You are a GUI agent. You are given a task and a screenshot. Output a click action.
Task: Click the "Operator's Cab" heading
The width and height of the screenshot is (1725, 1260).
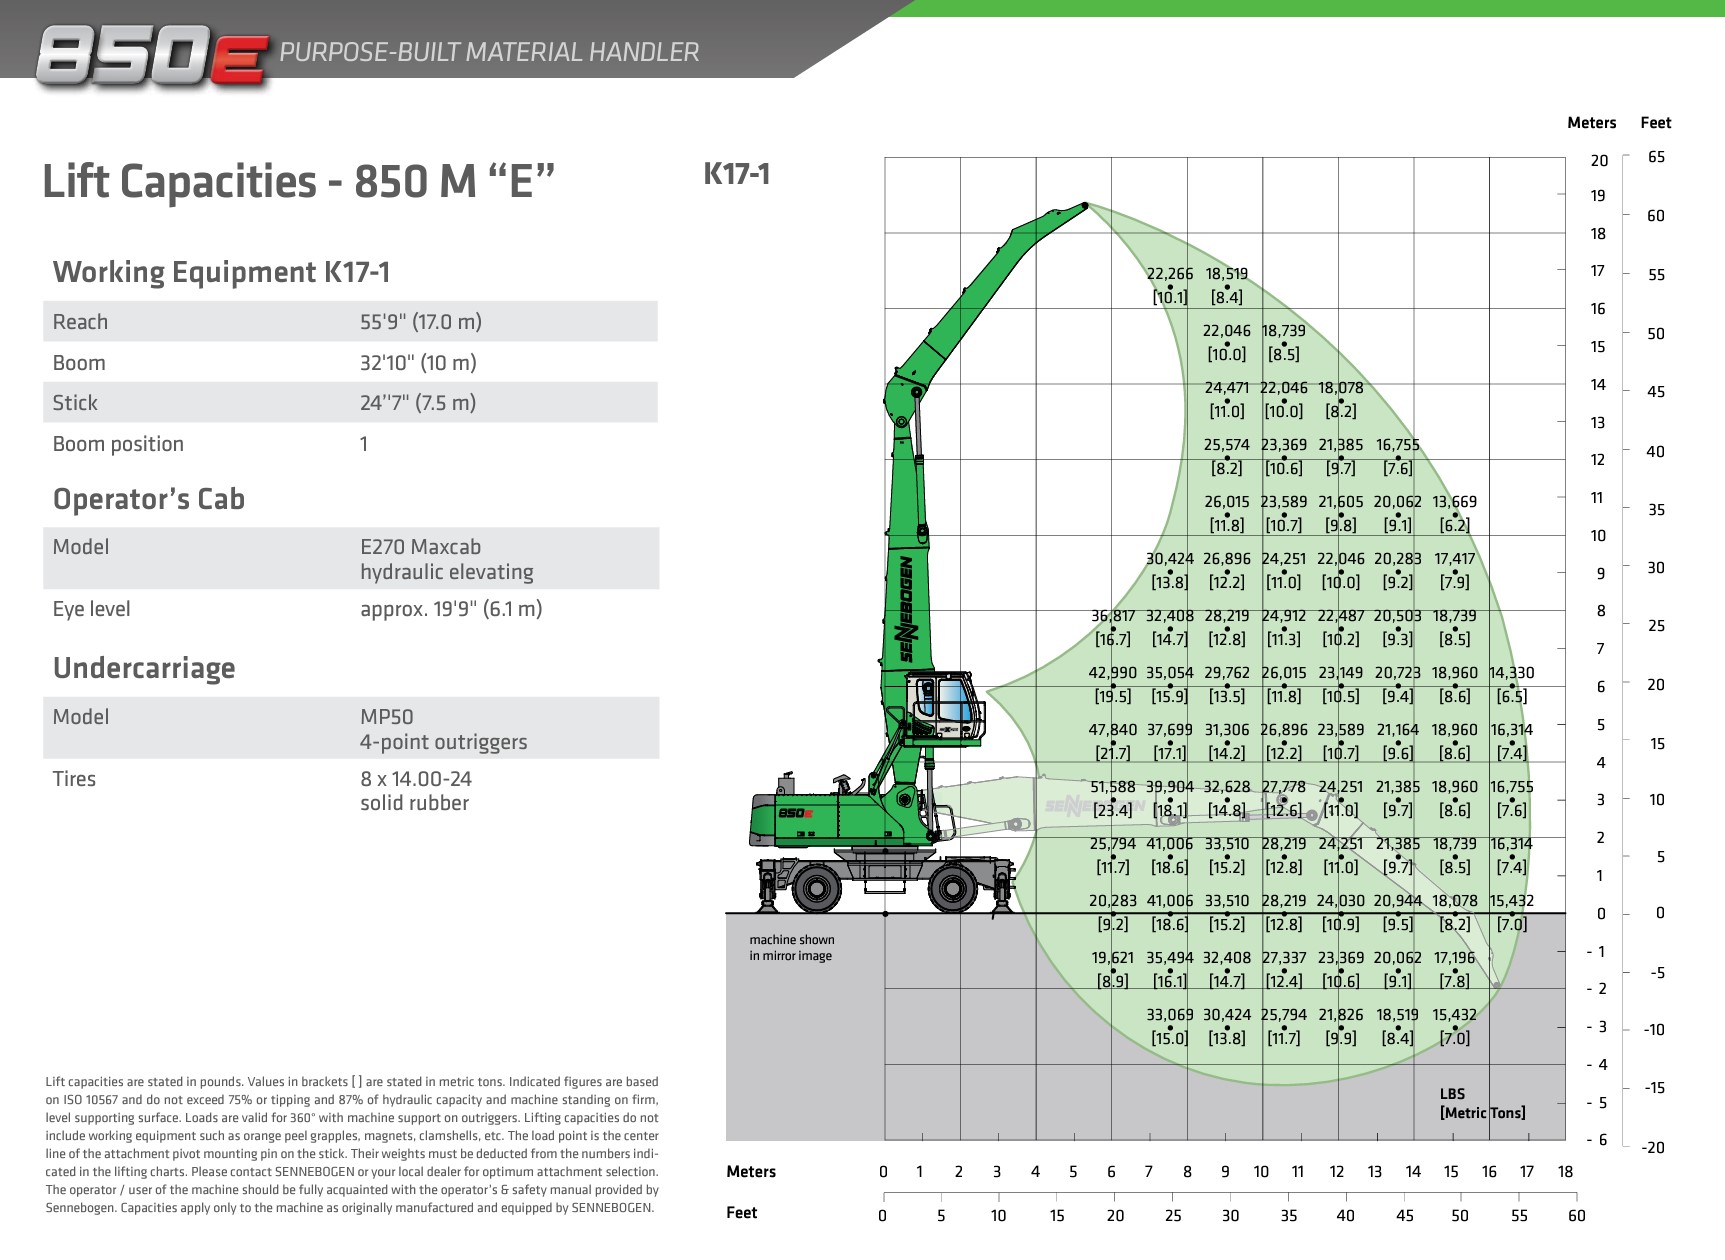(x=149, y=499)
